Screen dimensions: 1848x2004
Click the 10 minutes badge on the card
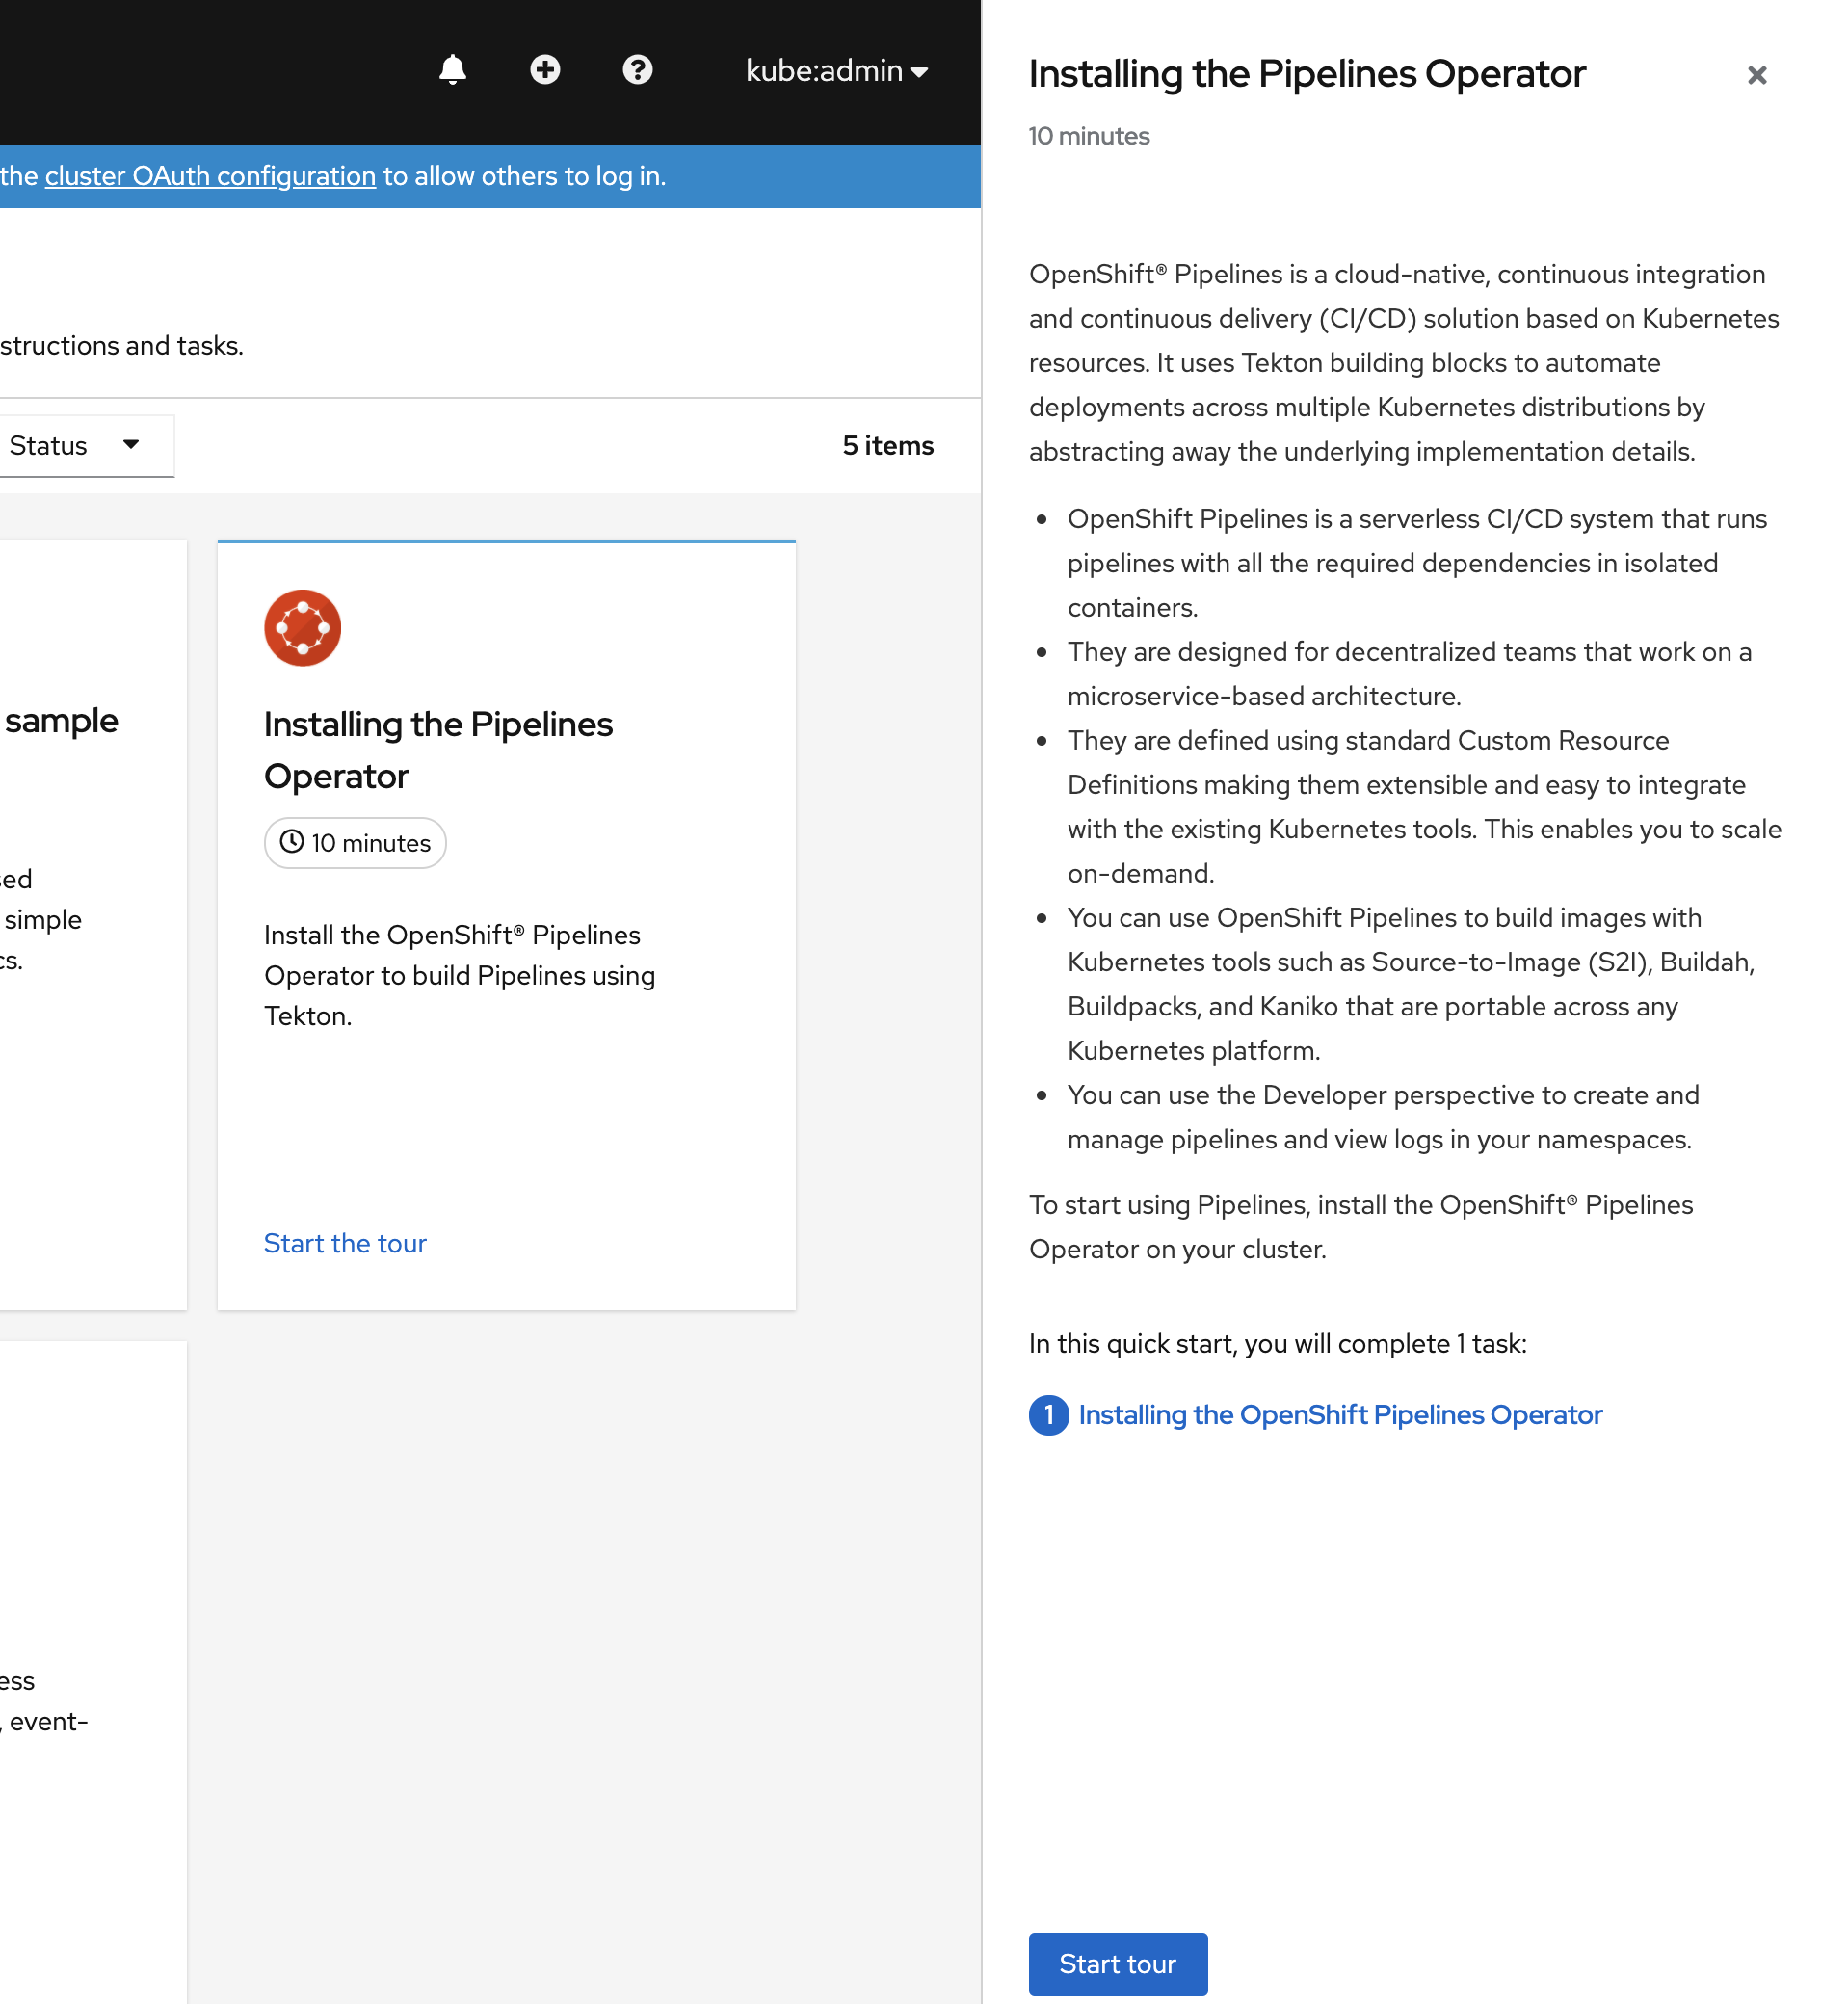pyautogui.click(x=355, y=843)
